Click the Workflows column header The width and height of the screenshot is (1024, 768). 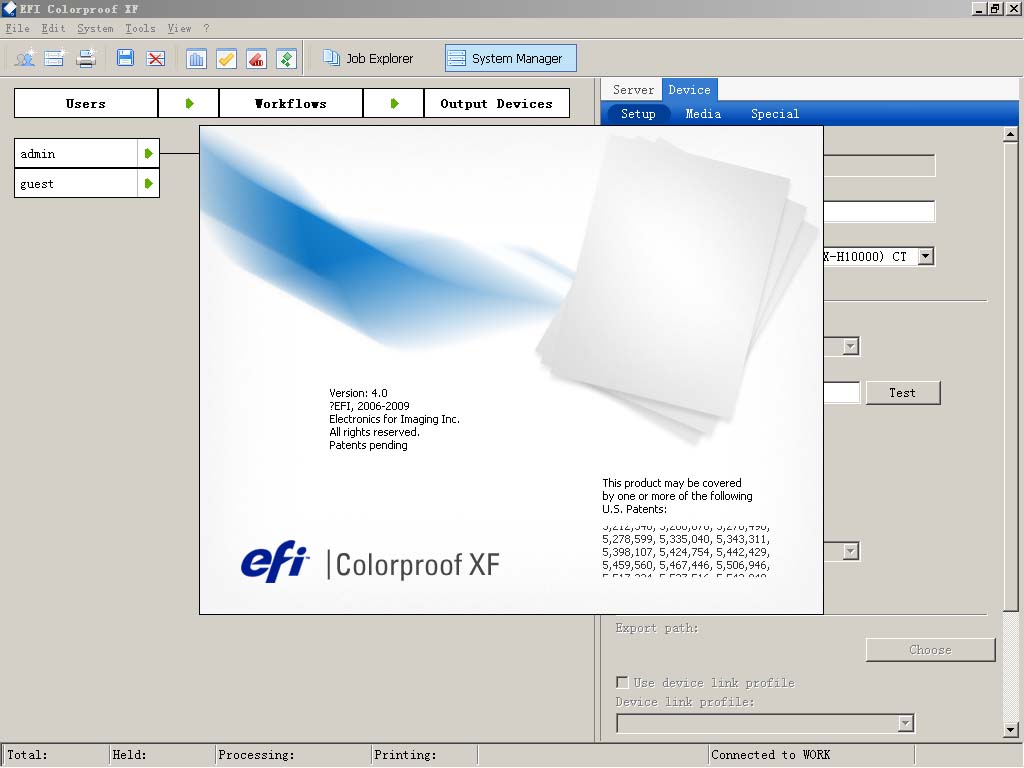click(291, 103)
